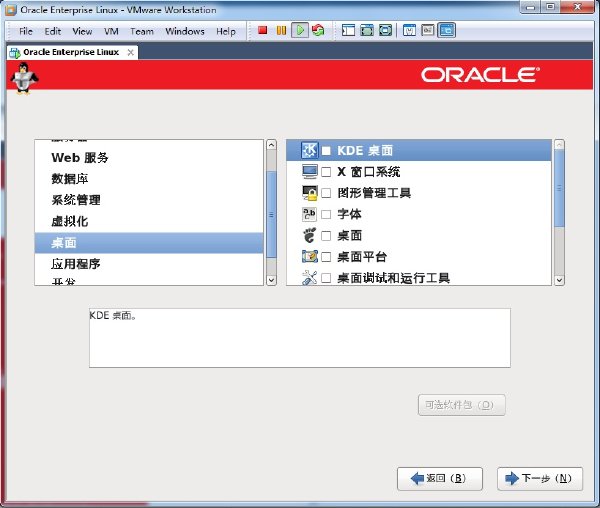Click the Reset virtual machine toolbar icon
Image resolution: width=600 pixels, height=508 pixels.
318,30
